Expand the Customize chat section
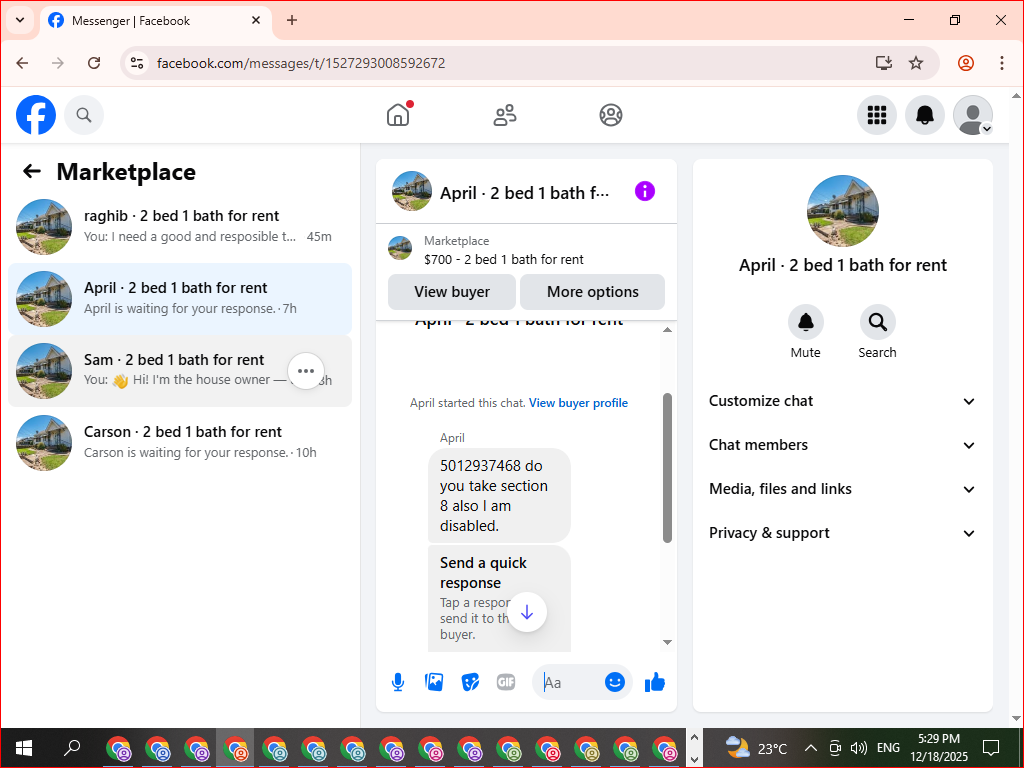The height and width of the screenshot is (768, 1024). tap(842, 401)
